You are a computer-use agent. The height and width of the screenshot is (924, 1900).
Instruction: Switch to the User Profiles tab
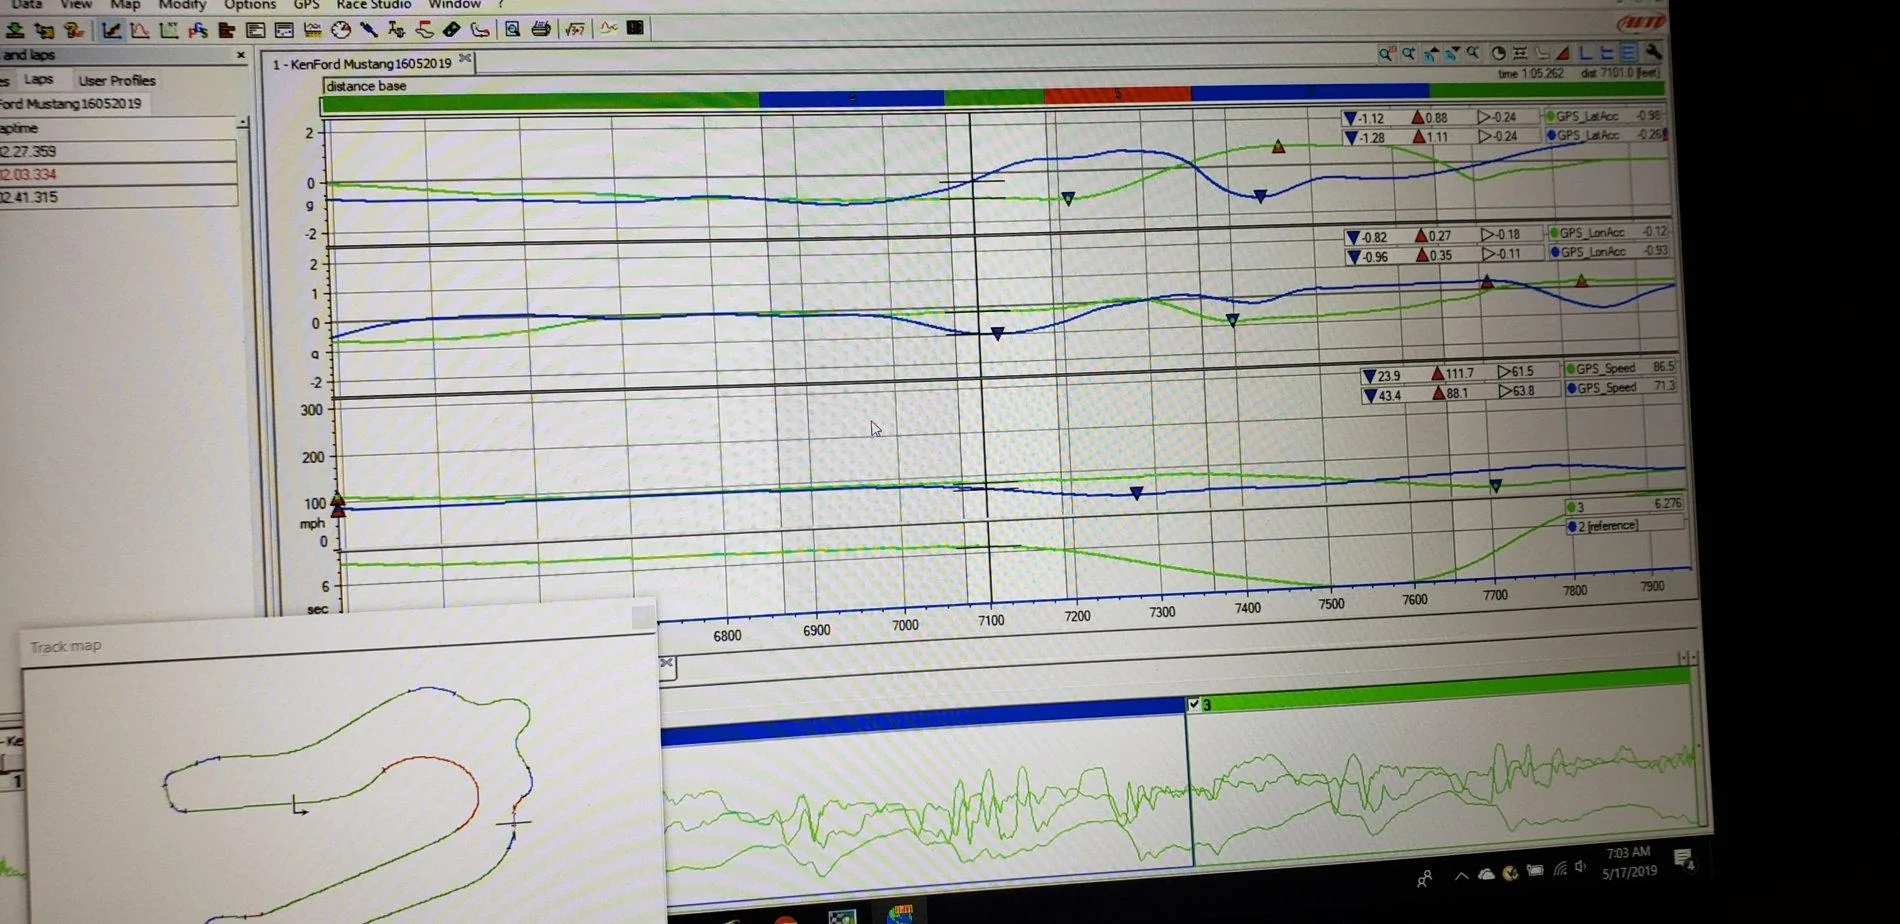point(117,80)
